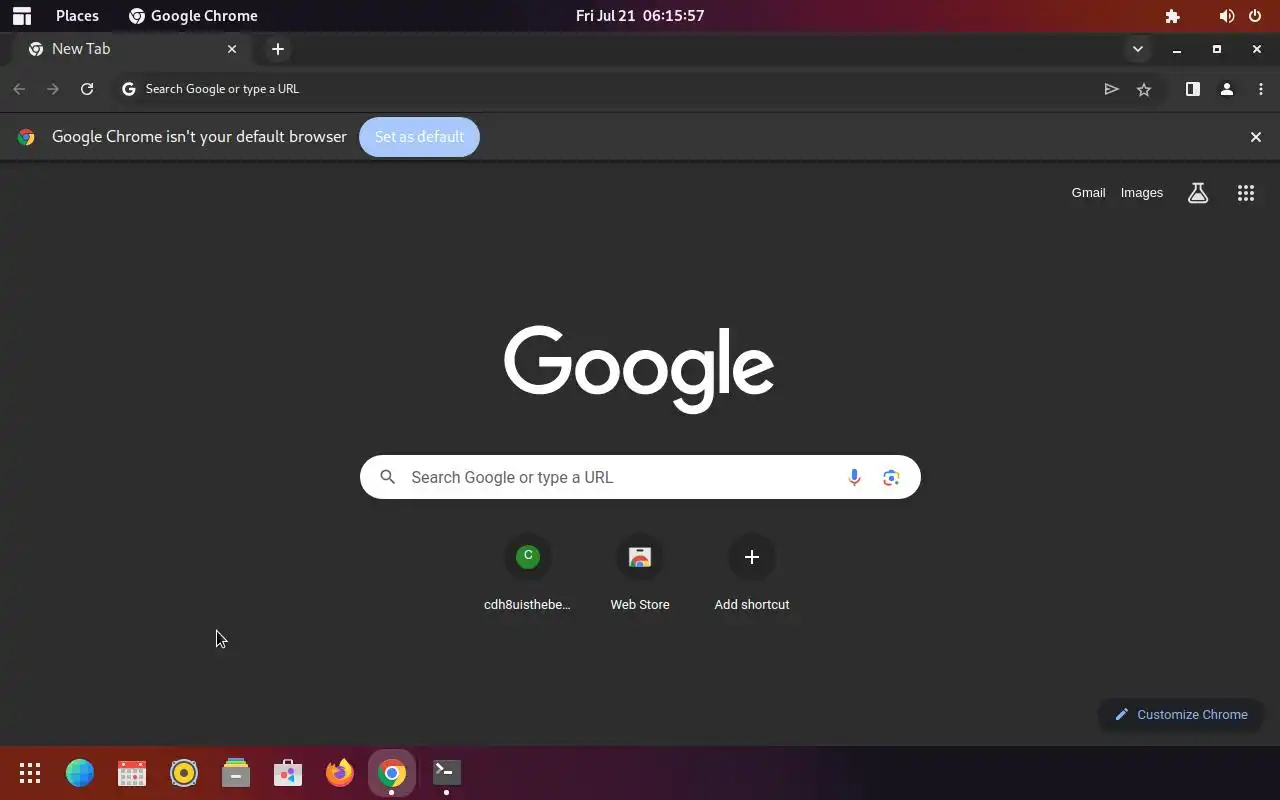Open a new tab with plus button
Screen dimensions: 1280x800
click(x=278, y=49)
